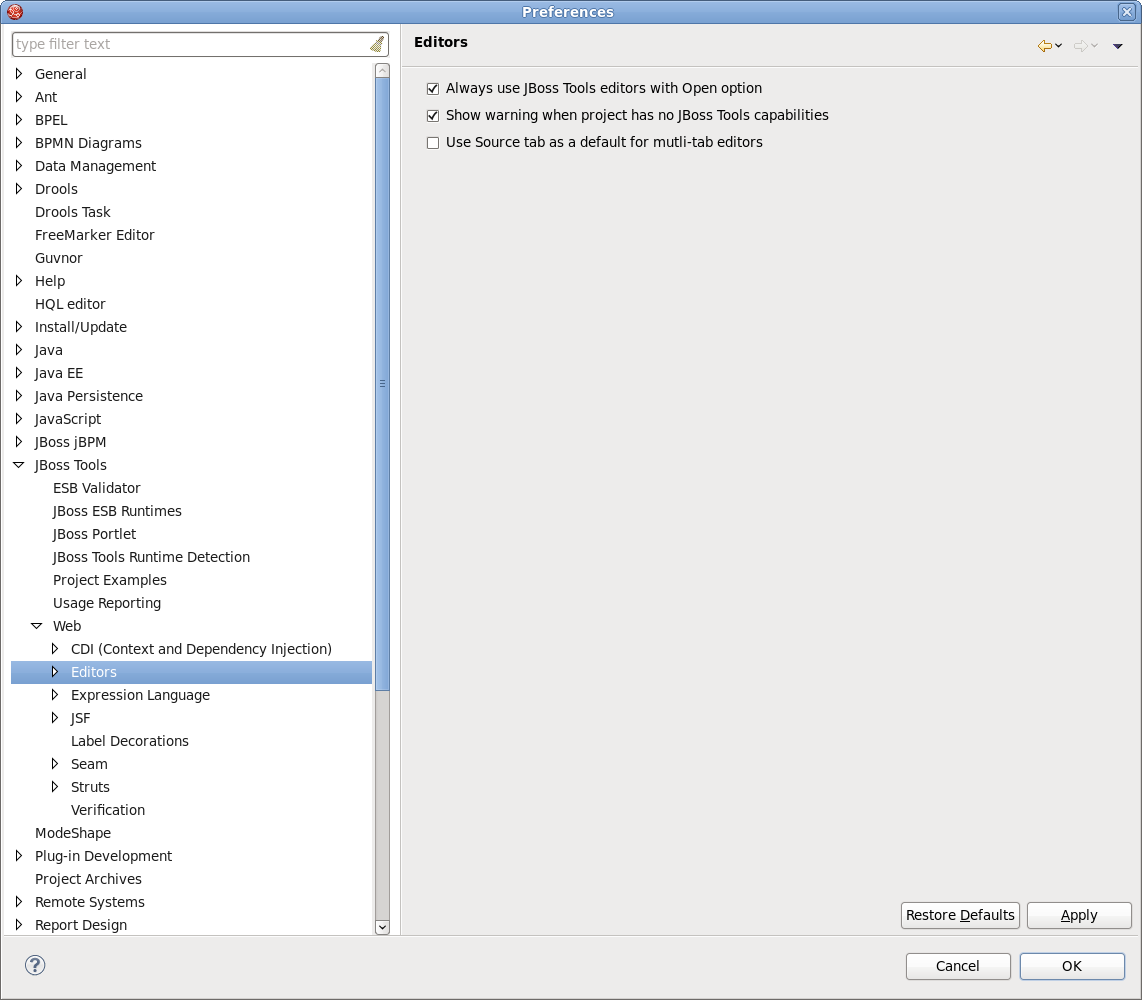Image resolution: width=1142 pixels, height=1000 pixels.
Task: Expand the Expression Language node
Action: tap(55, 695)
